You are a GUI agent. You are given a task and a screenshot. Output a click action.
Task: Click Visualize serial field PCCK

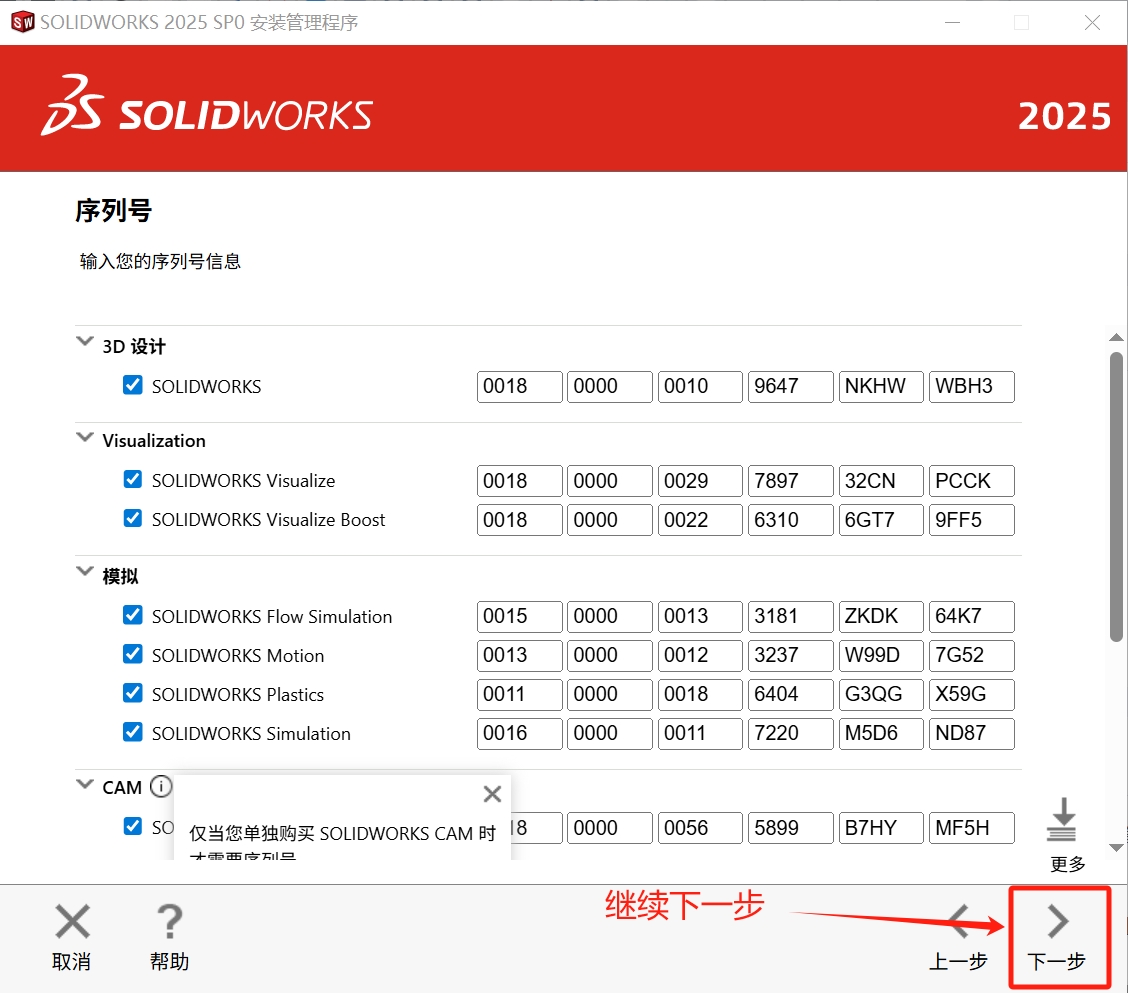click(972, 481)
